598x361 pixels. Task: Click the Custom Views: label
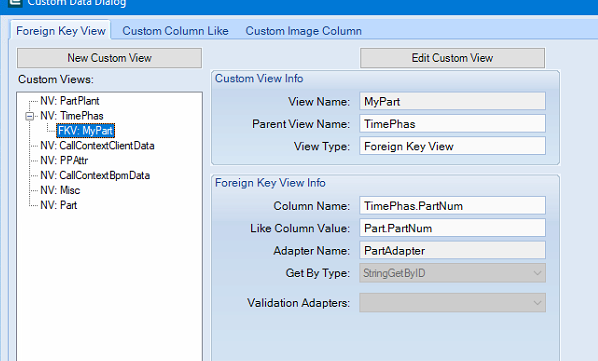click(x=56, y=79)
